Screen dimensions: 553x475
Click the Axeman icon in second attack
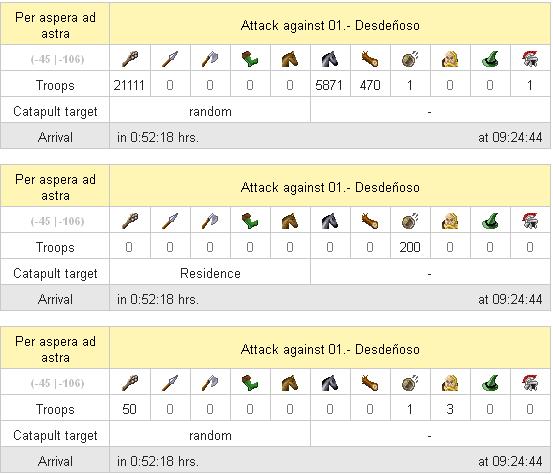[210, 221]
